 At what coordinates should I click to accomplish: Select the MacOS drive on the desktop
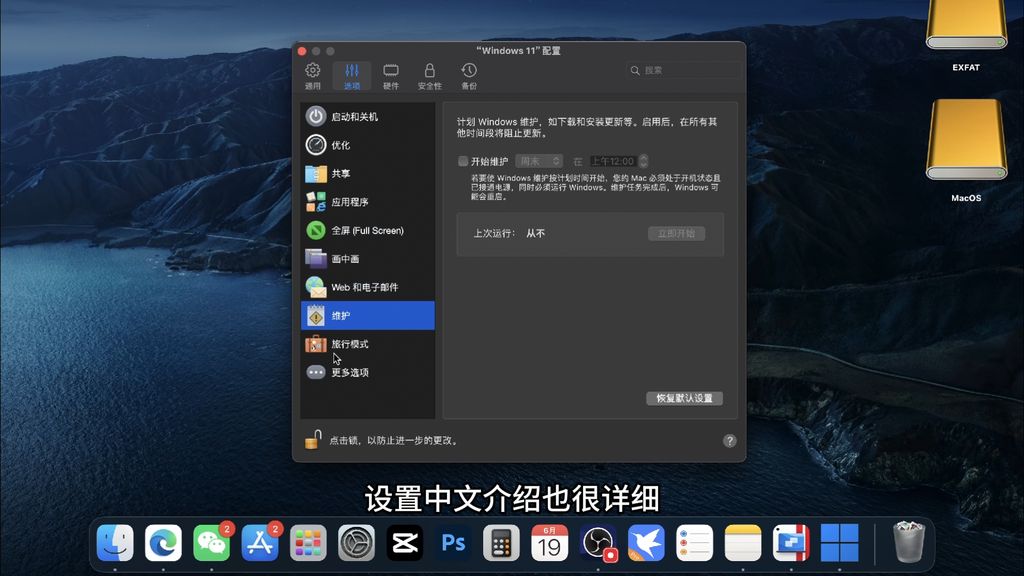point(966,150)
